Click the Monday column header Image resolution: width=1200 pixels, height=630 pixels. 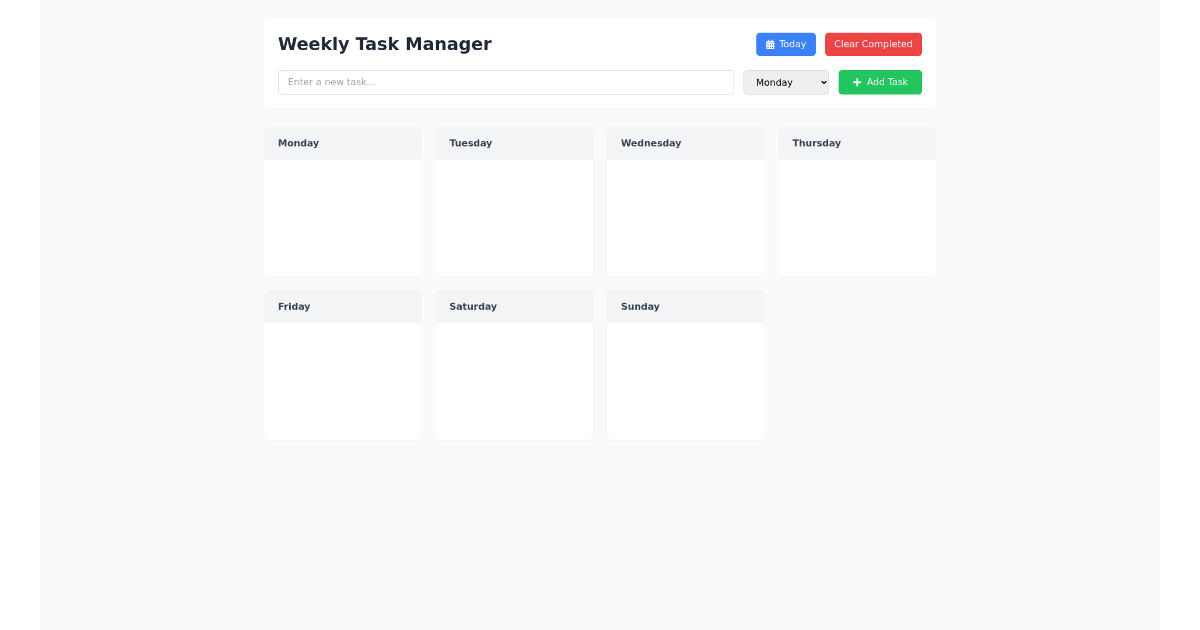coord(343,143)
